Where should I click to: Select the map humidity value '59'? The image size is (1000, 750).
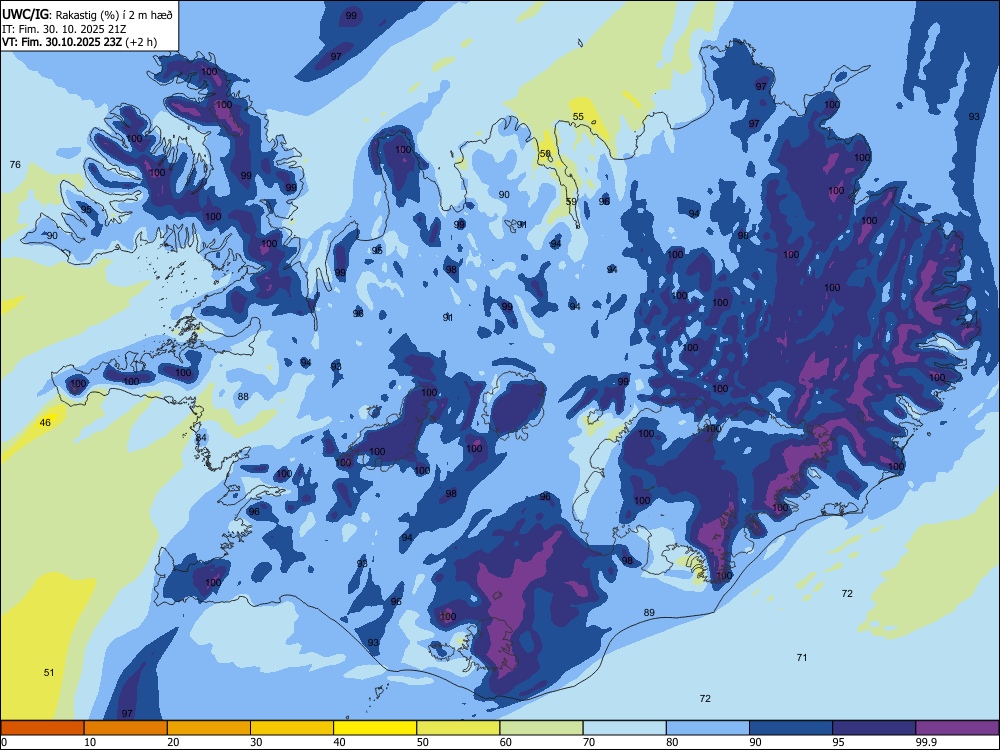pos(571,202)
